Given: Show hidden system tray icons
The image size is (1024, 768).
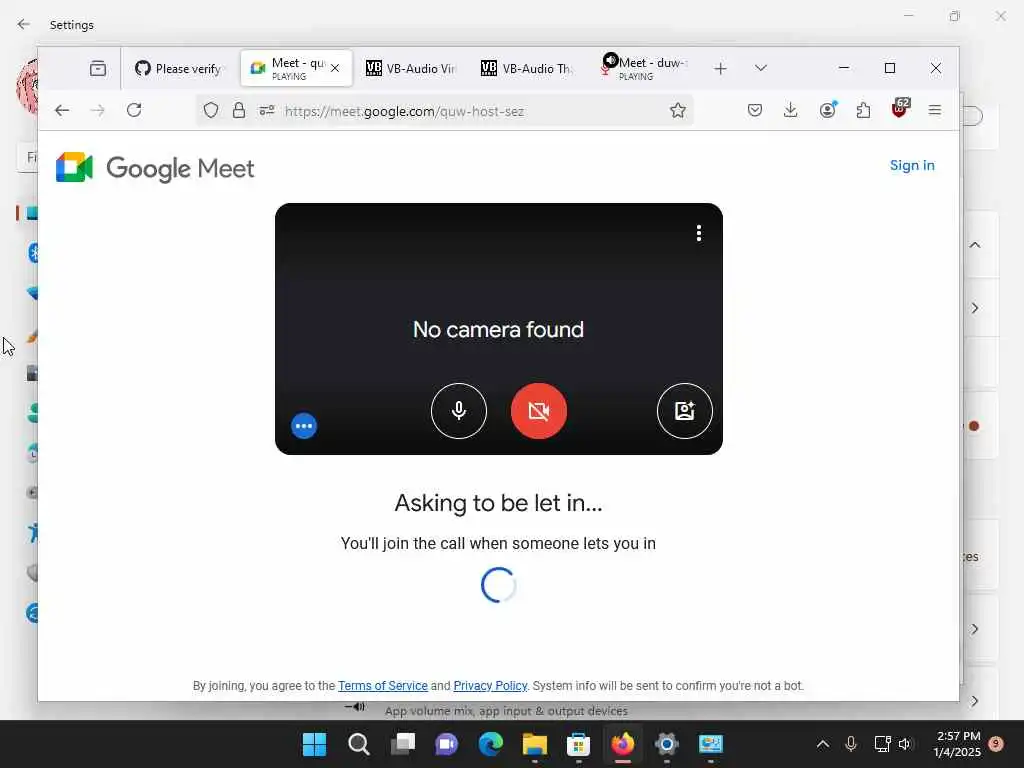Looking at the screenshot, I should (823, 744).
